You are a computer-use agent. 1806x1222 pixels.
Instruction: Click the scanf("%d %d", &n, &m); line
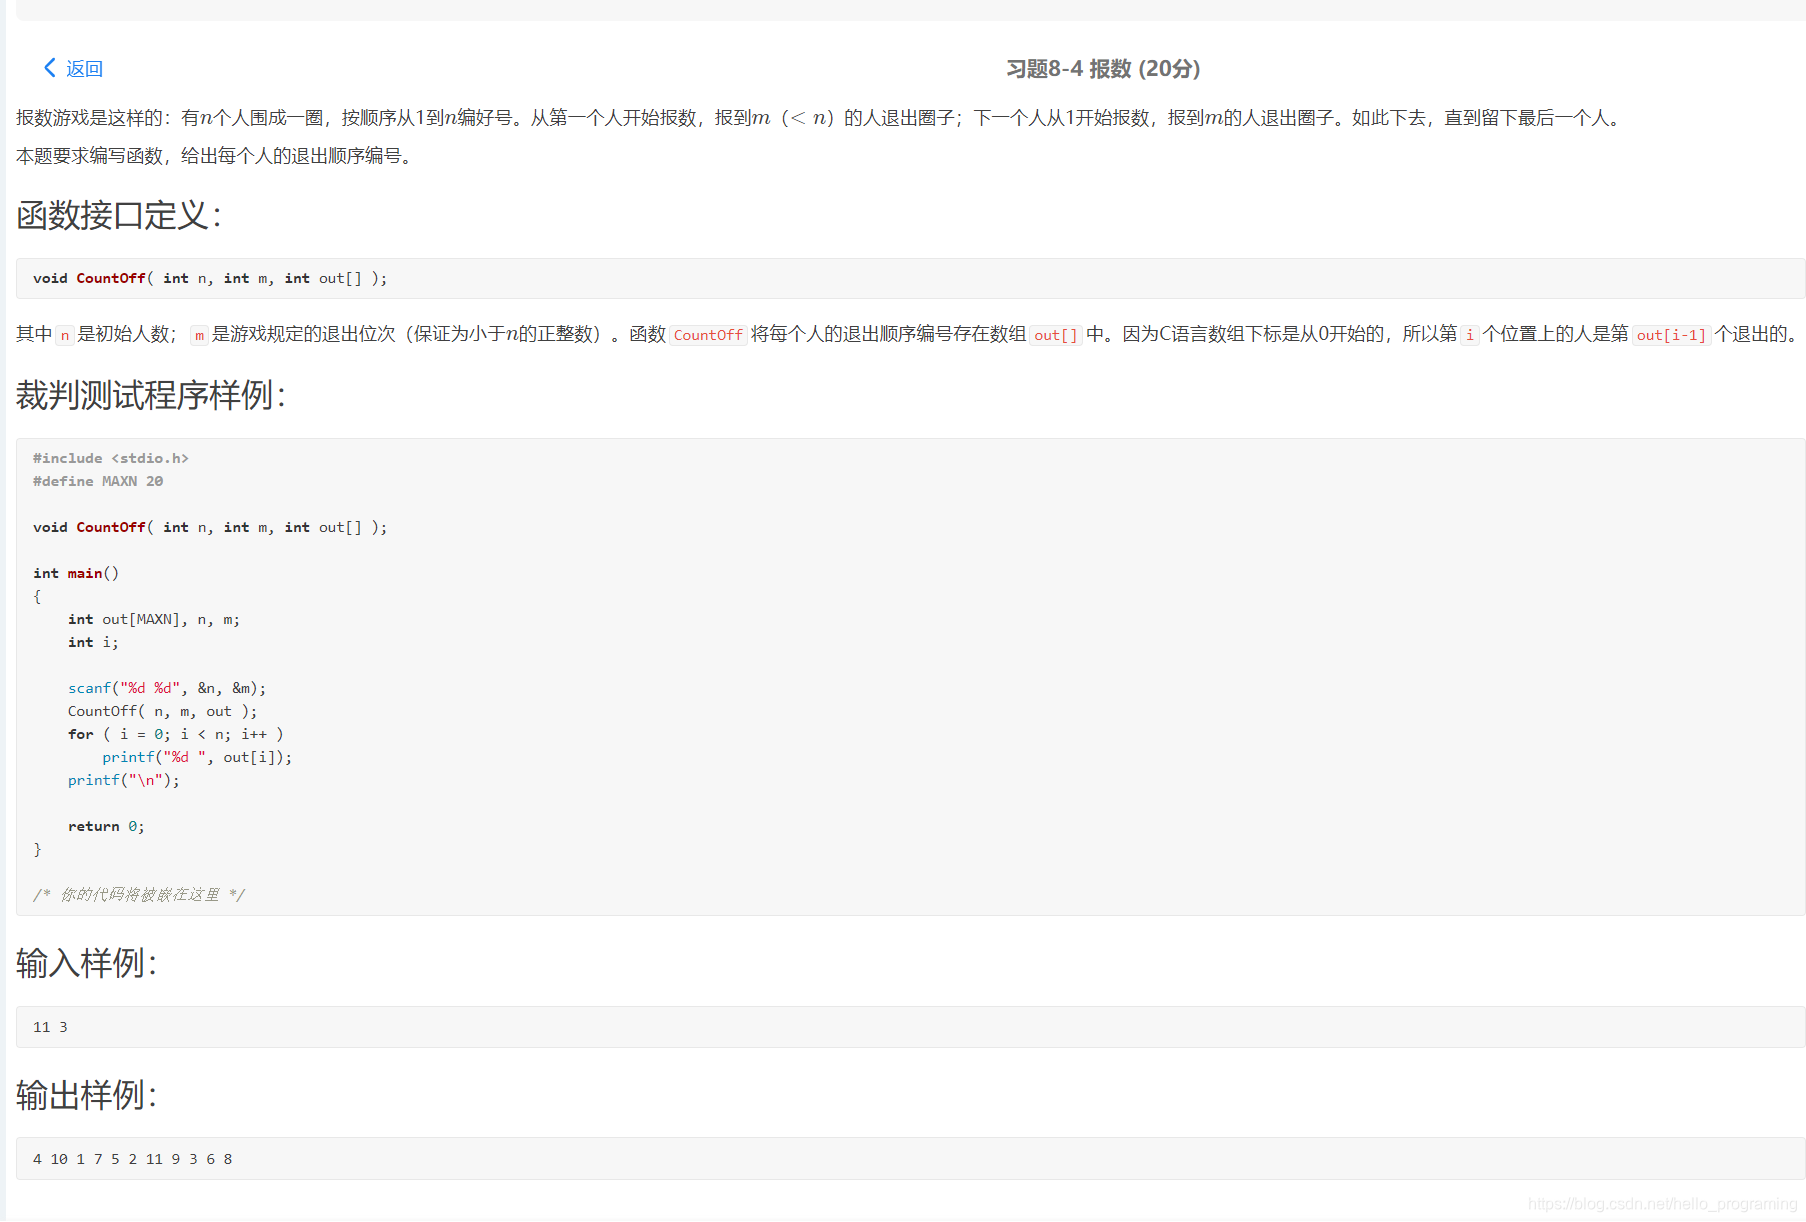coord(167,688)
